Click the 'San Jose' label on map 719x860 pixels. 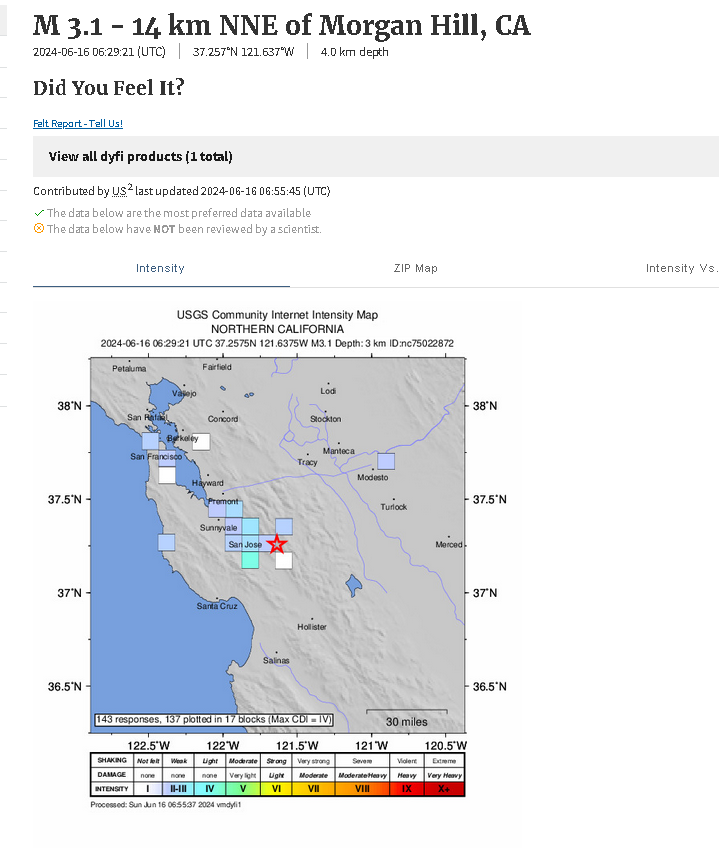tap(245, 545)
